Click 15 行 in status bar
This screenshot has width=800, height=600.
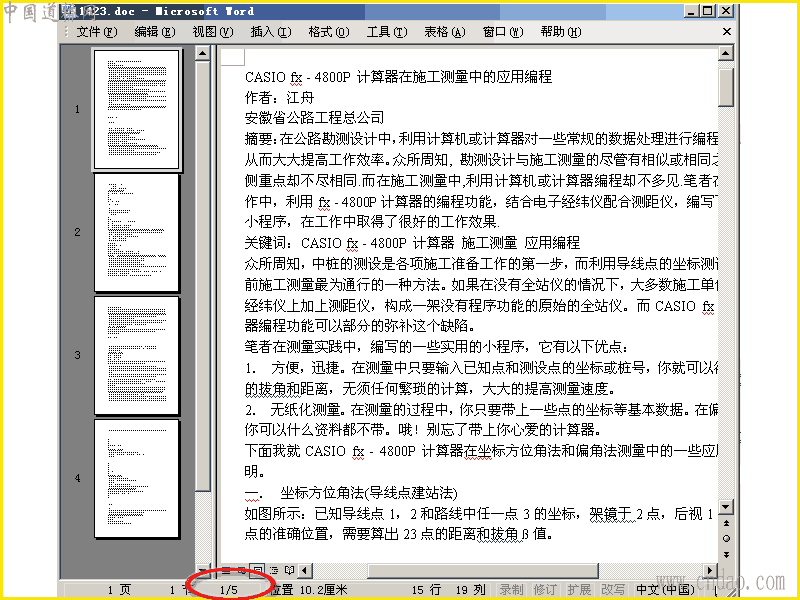coord(427,590)
